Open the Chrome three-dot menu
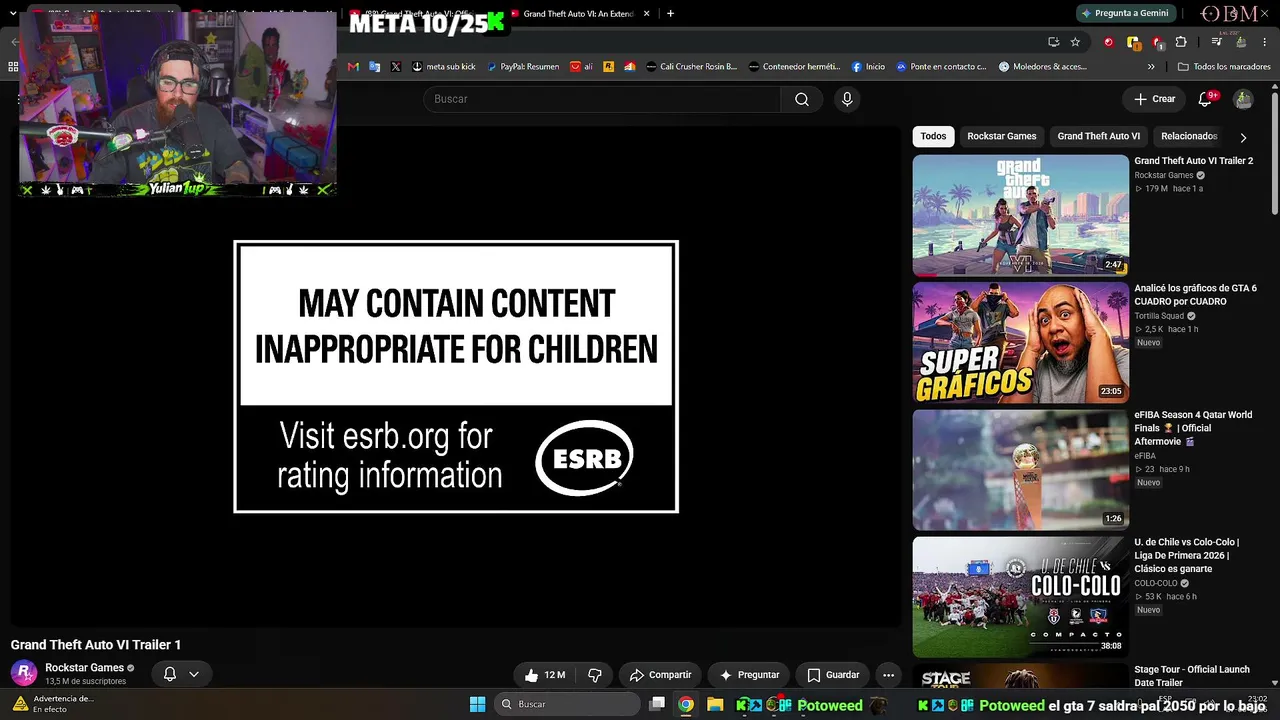1280x720 pixels. pos(1264,42)
